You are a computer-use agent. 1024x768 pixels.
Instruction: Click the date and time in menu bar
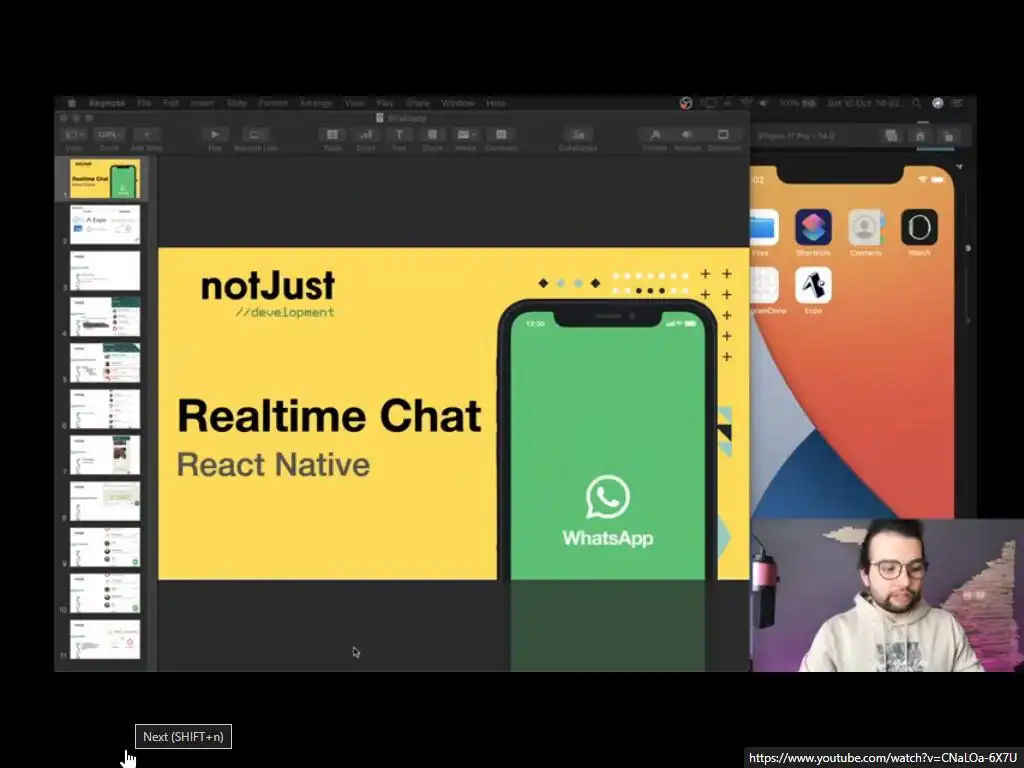tap(863, 103)
